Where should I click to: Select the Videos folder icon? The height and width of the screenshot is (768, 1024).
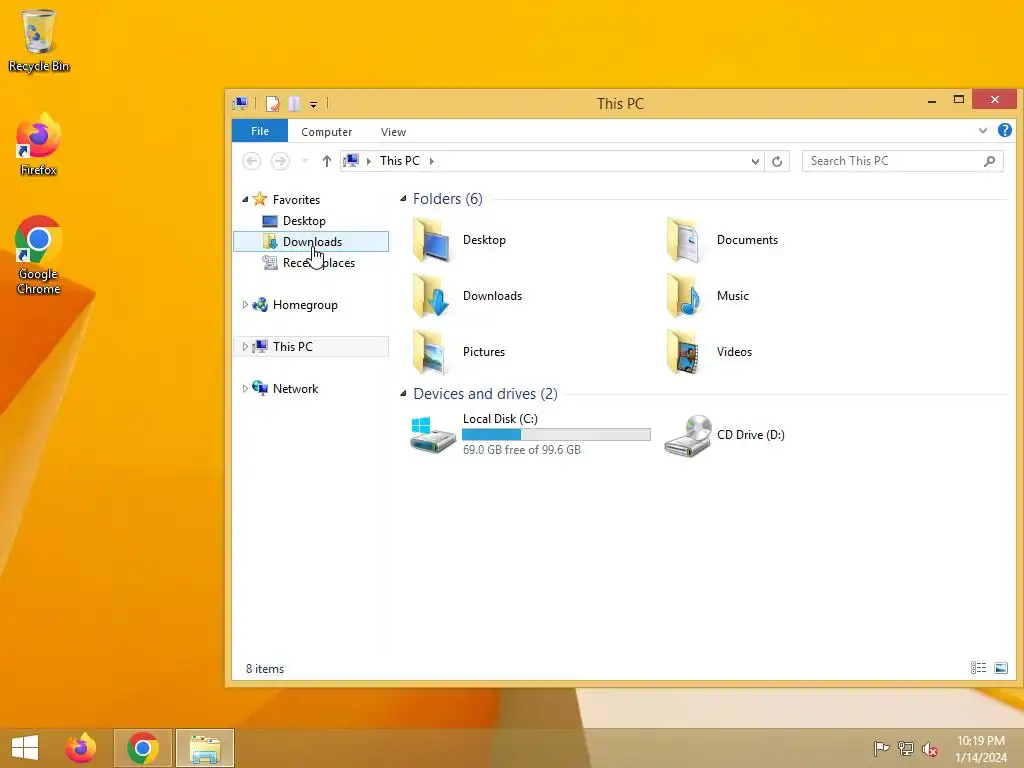tap(684, 352)
